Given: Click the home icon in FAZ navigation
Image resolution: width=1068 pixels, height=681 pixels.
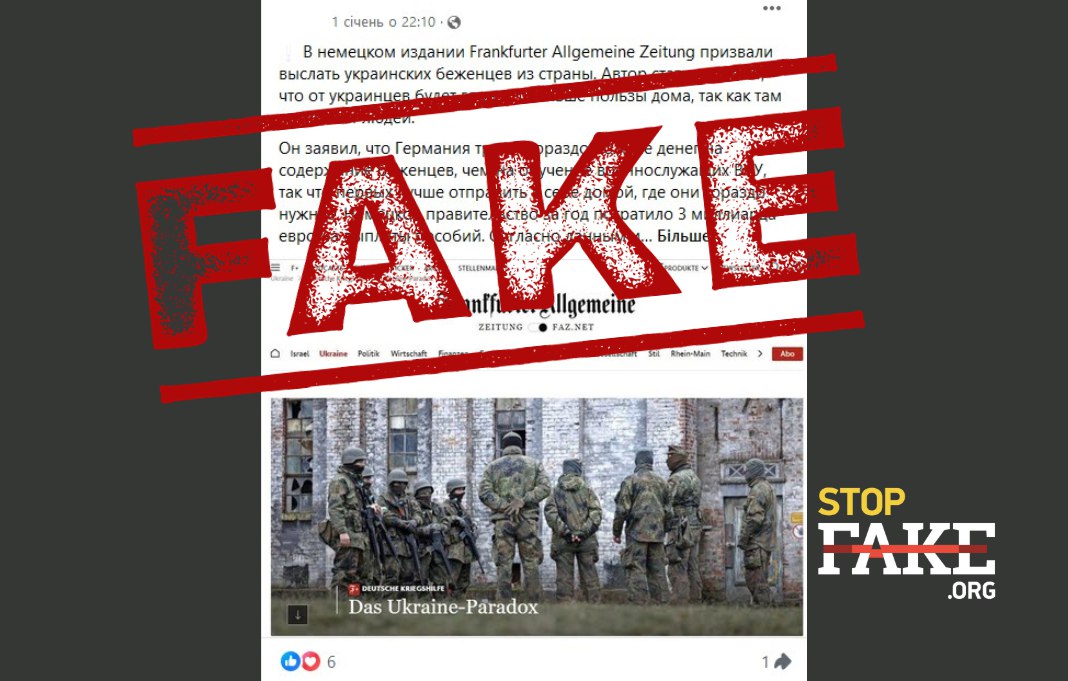Looking at the screenshot, I should click(x=275, y=353).
